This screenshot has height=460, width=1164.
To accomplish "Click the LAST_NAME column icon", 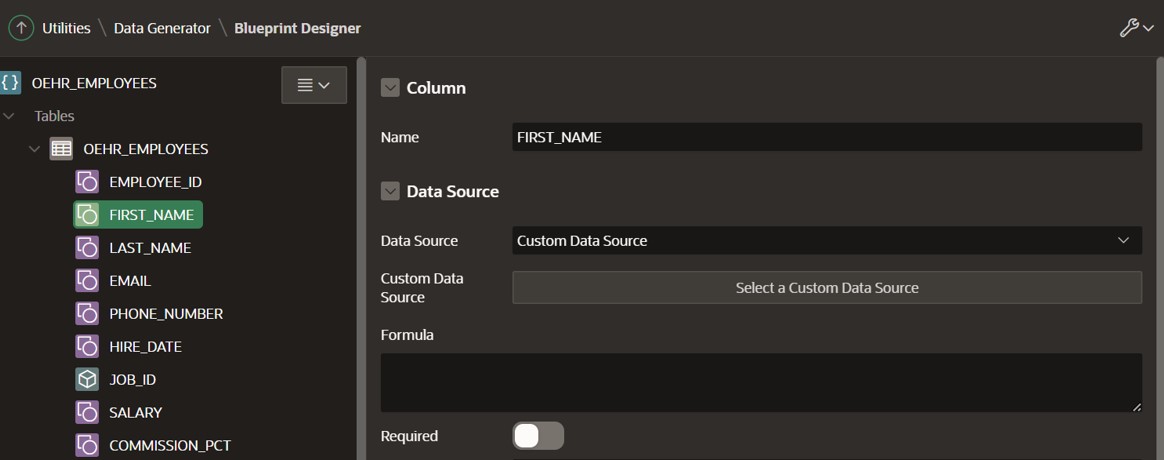I will tap(87, 248).
